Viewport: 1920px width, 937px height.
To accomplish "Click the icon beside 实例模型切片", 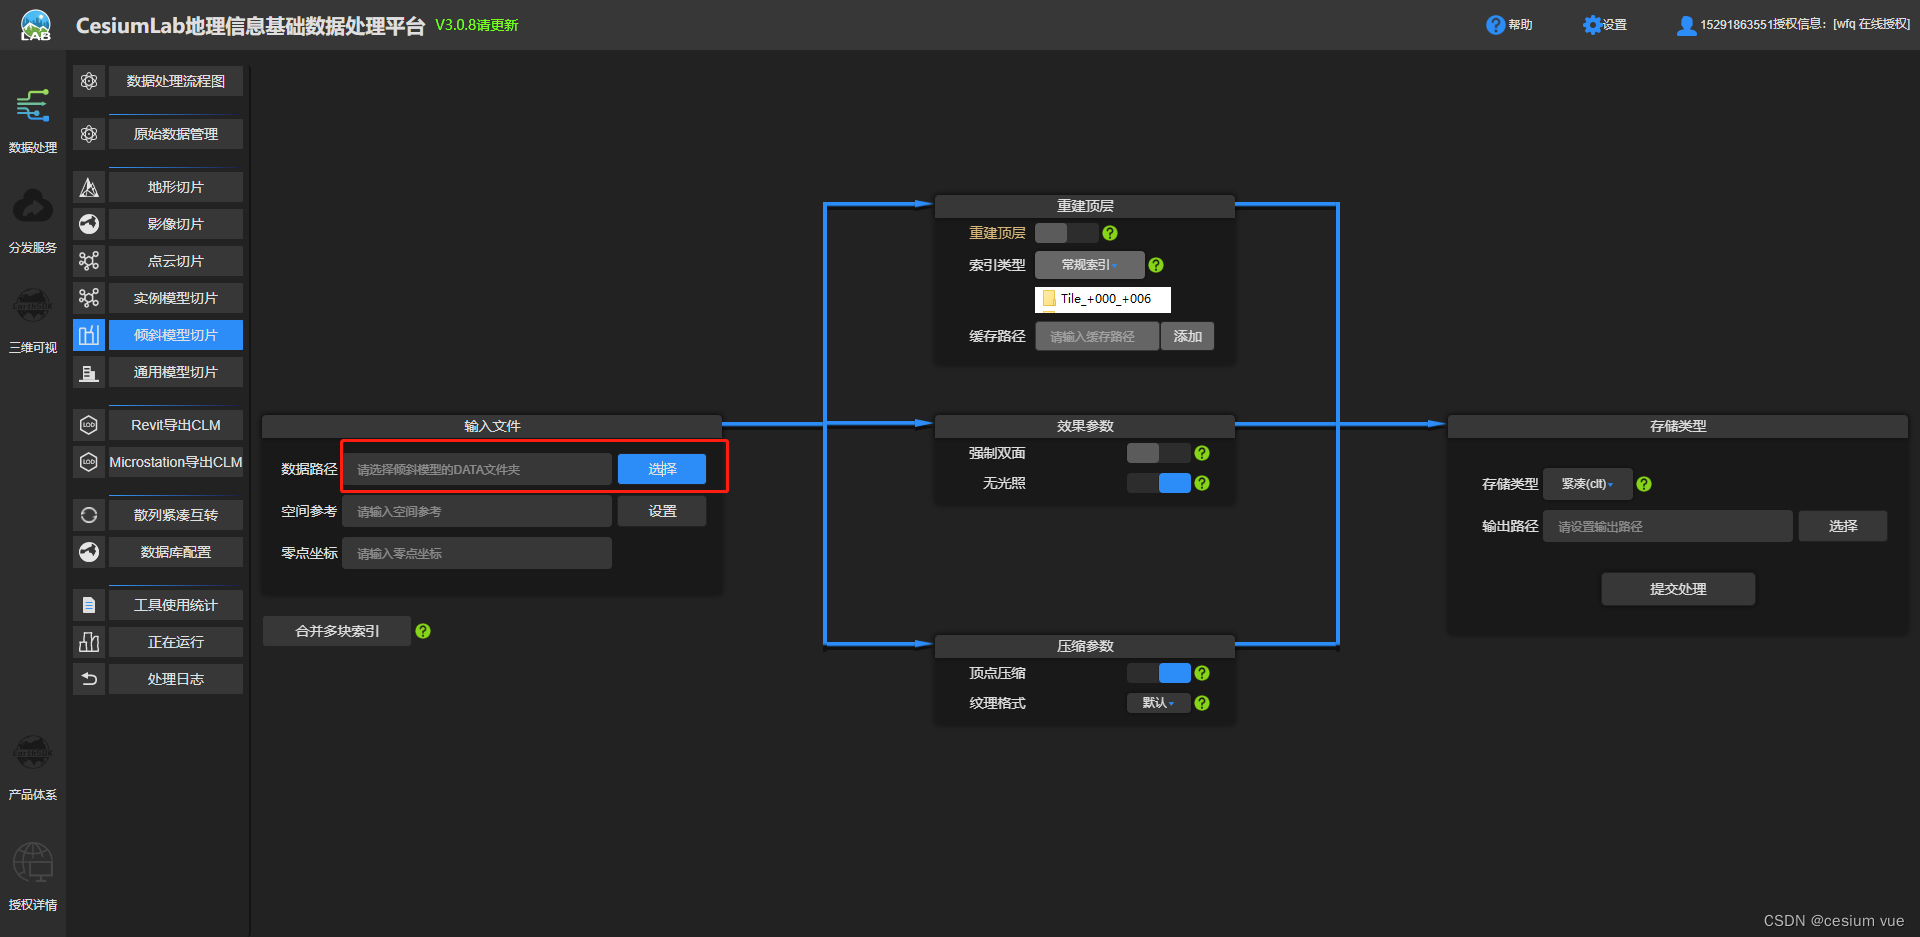I will [x=89, y=298].
